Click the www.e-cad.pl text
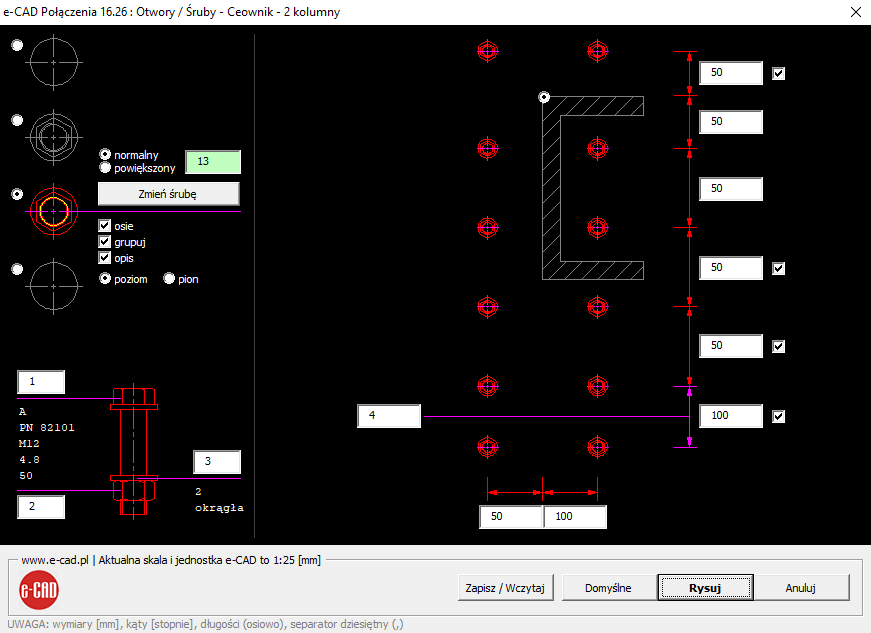 [55, 560]
